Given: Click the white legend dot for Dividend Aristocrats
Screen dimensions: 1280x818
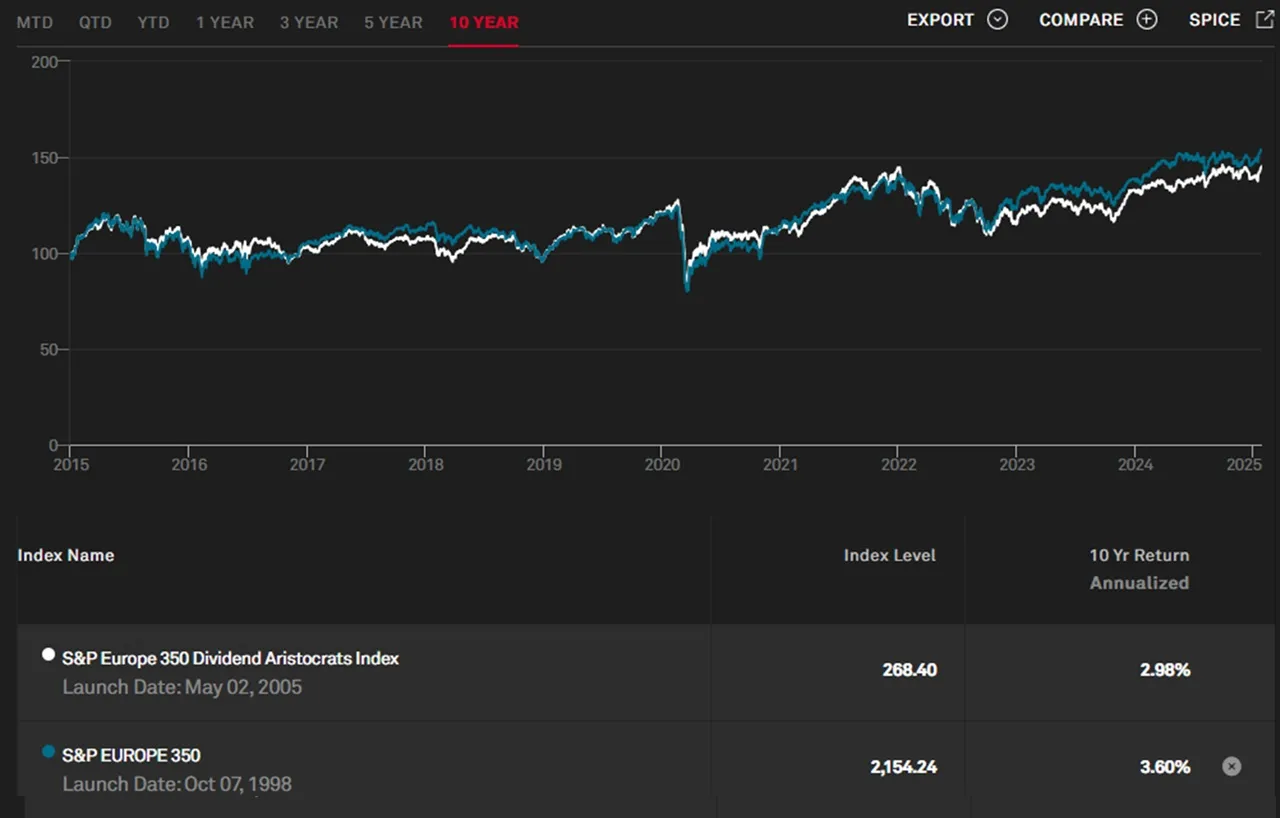Looking at the screenshot, I should 48,655.
